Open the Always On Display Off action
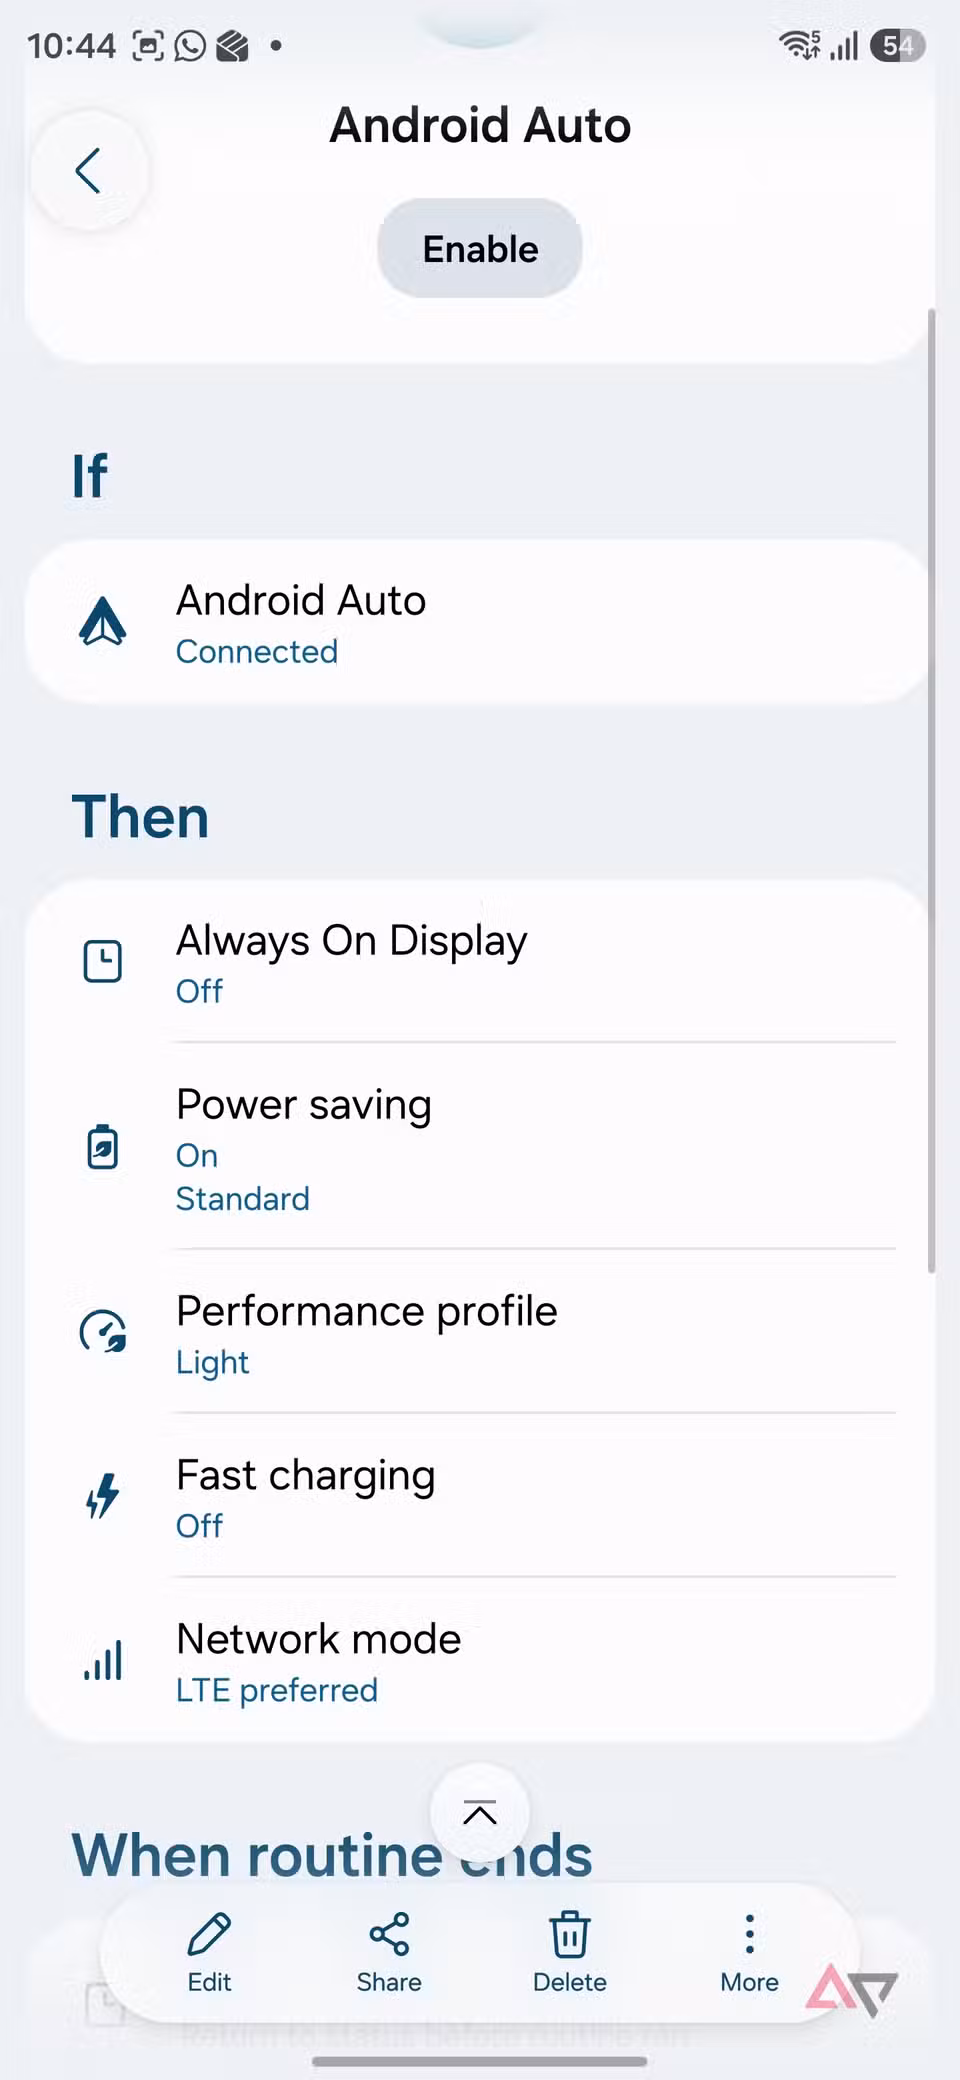Viewport: 960px width, 2080px height. pos(480,961)
